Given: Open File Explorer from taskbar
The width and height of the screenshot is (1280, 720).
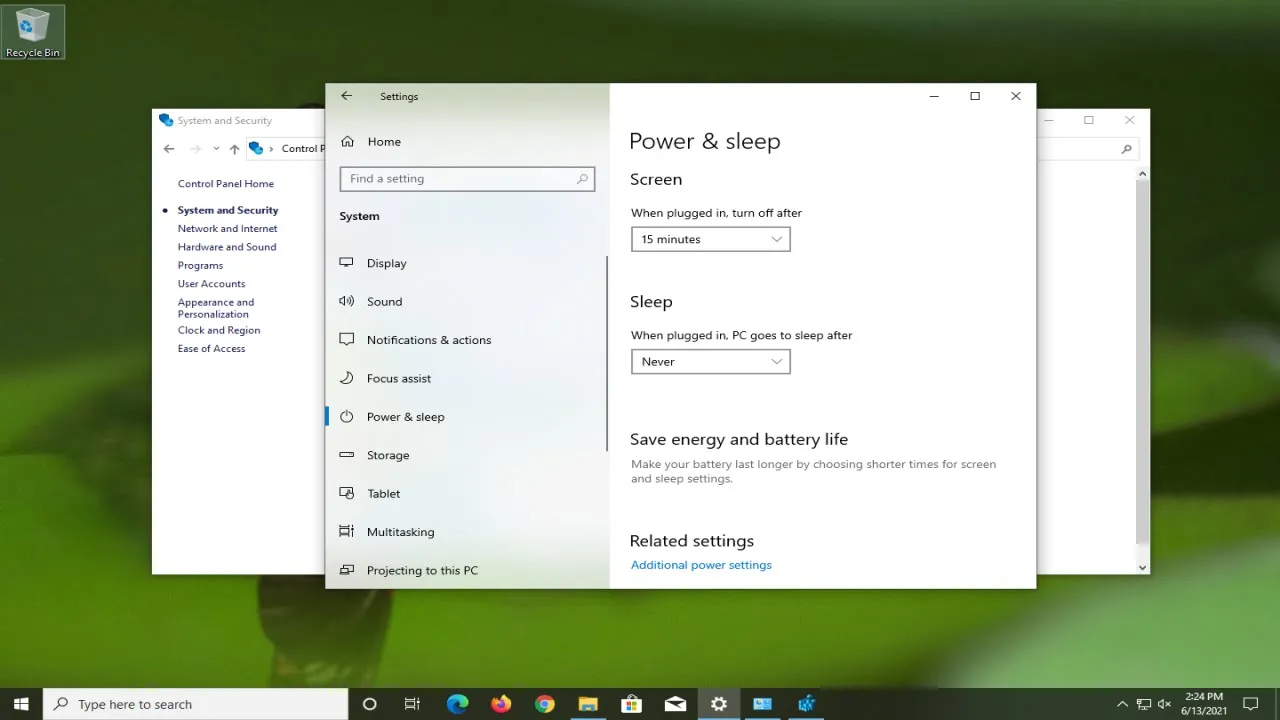Looking at the screenshot, I should [588, 704].
